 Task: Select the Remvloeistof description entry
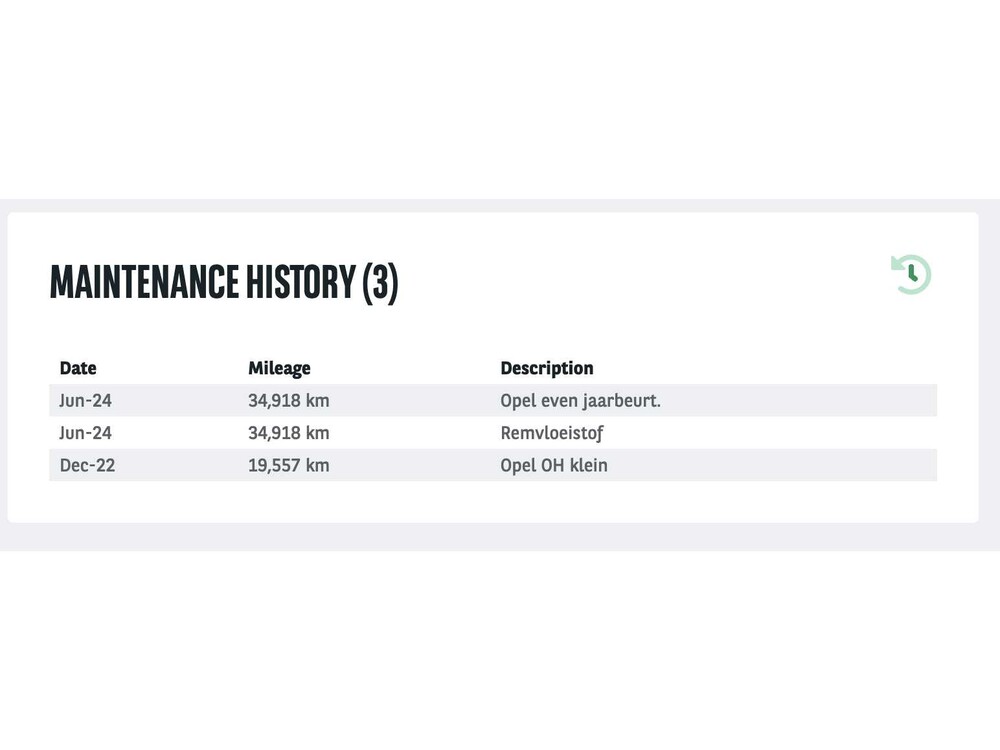(552, 433)
